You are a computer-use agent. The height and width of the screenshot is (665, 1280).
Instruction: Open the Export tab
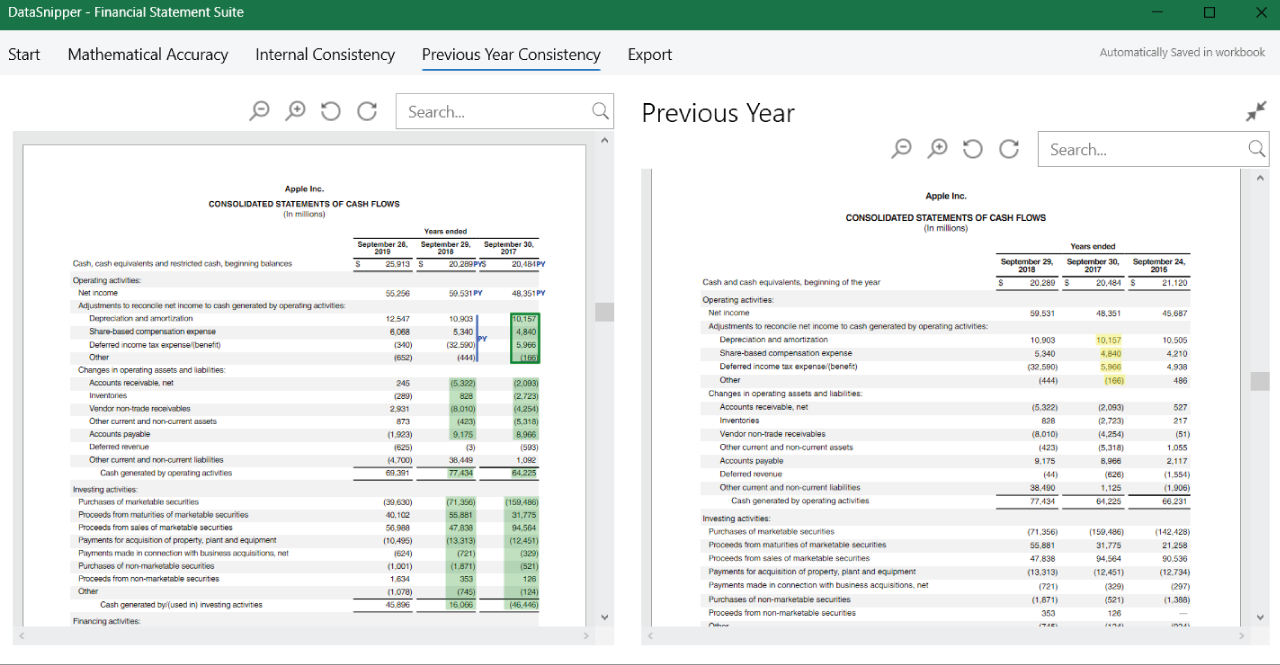(650, 54)
